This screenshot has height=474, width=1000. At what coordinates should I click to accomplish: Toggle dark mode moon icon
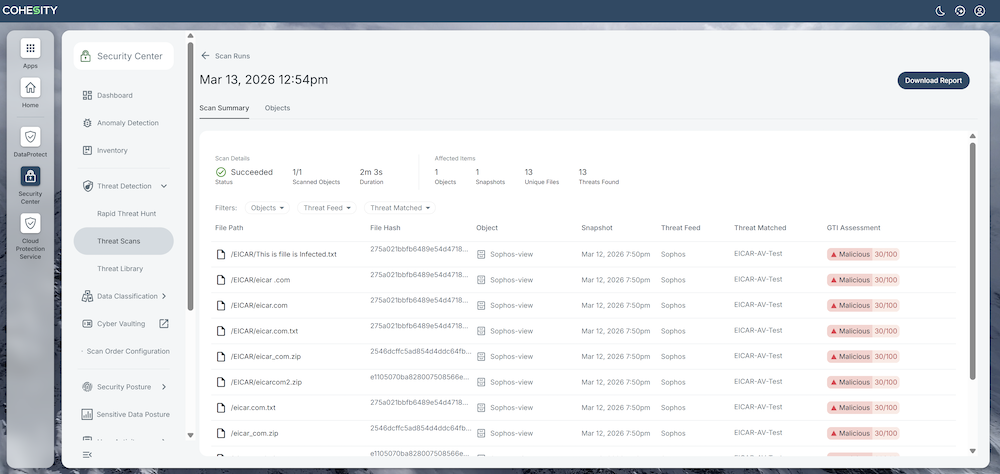[940, 10]
